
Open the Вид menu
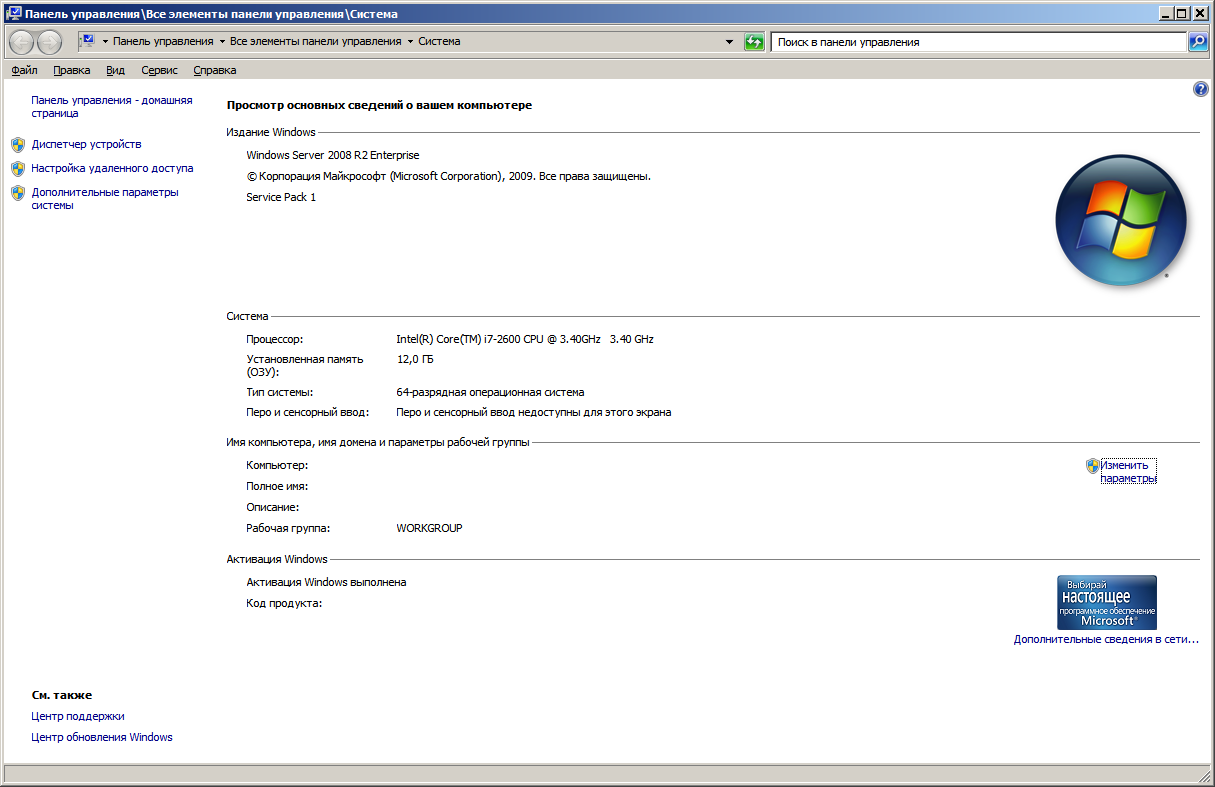pos(115,70)
